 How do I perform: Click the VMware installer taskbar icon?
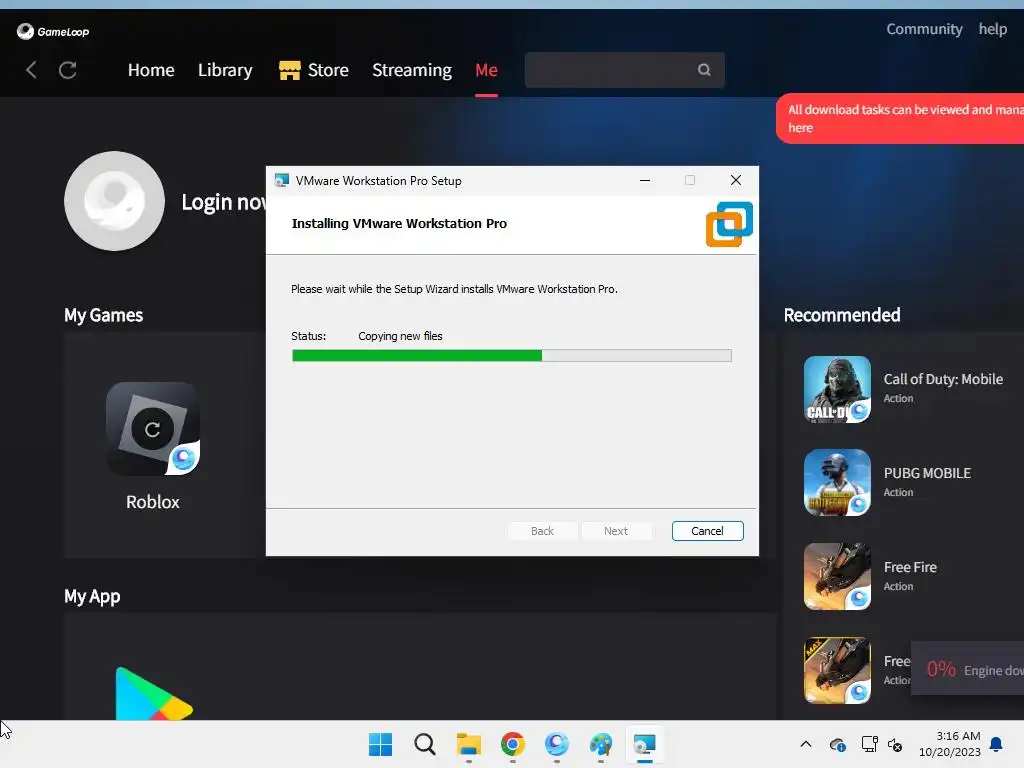pyautogui.click(x=645, y=744)
